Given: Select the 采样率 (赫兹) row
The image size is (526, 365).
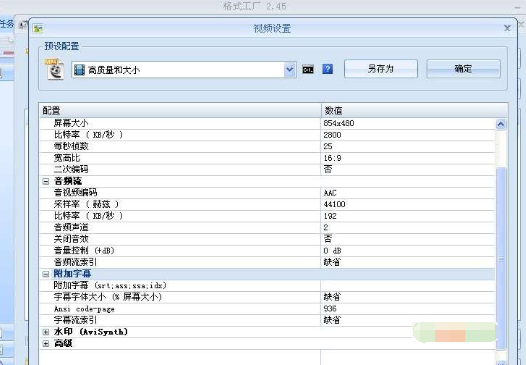Looking at the screenshot, I should coord(267,204).
